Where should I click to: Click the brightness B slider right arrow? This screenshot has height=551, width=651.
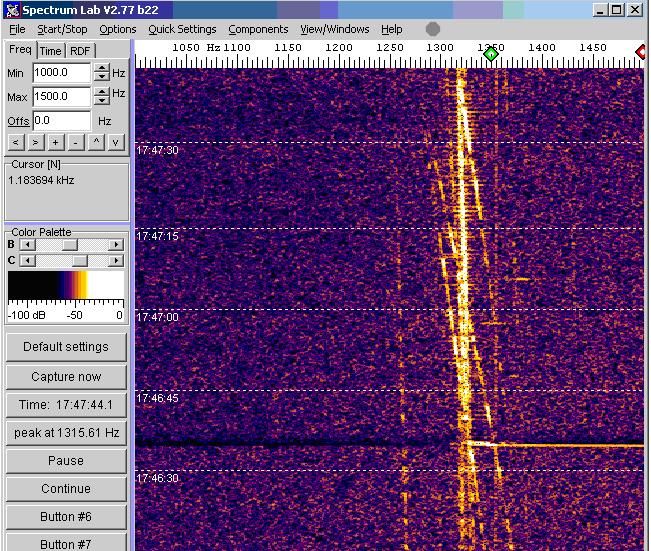coord(116,244)
